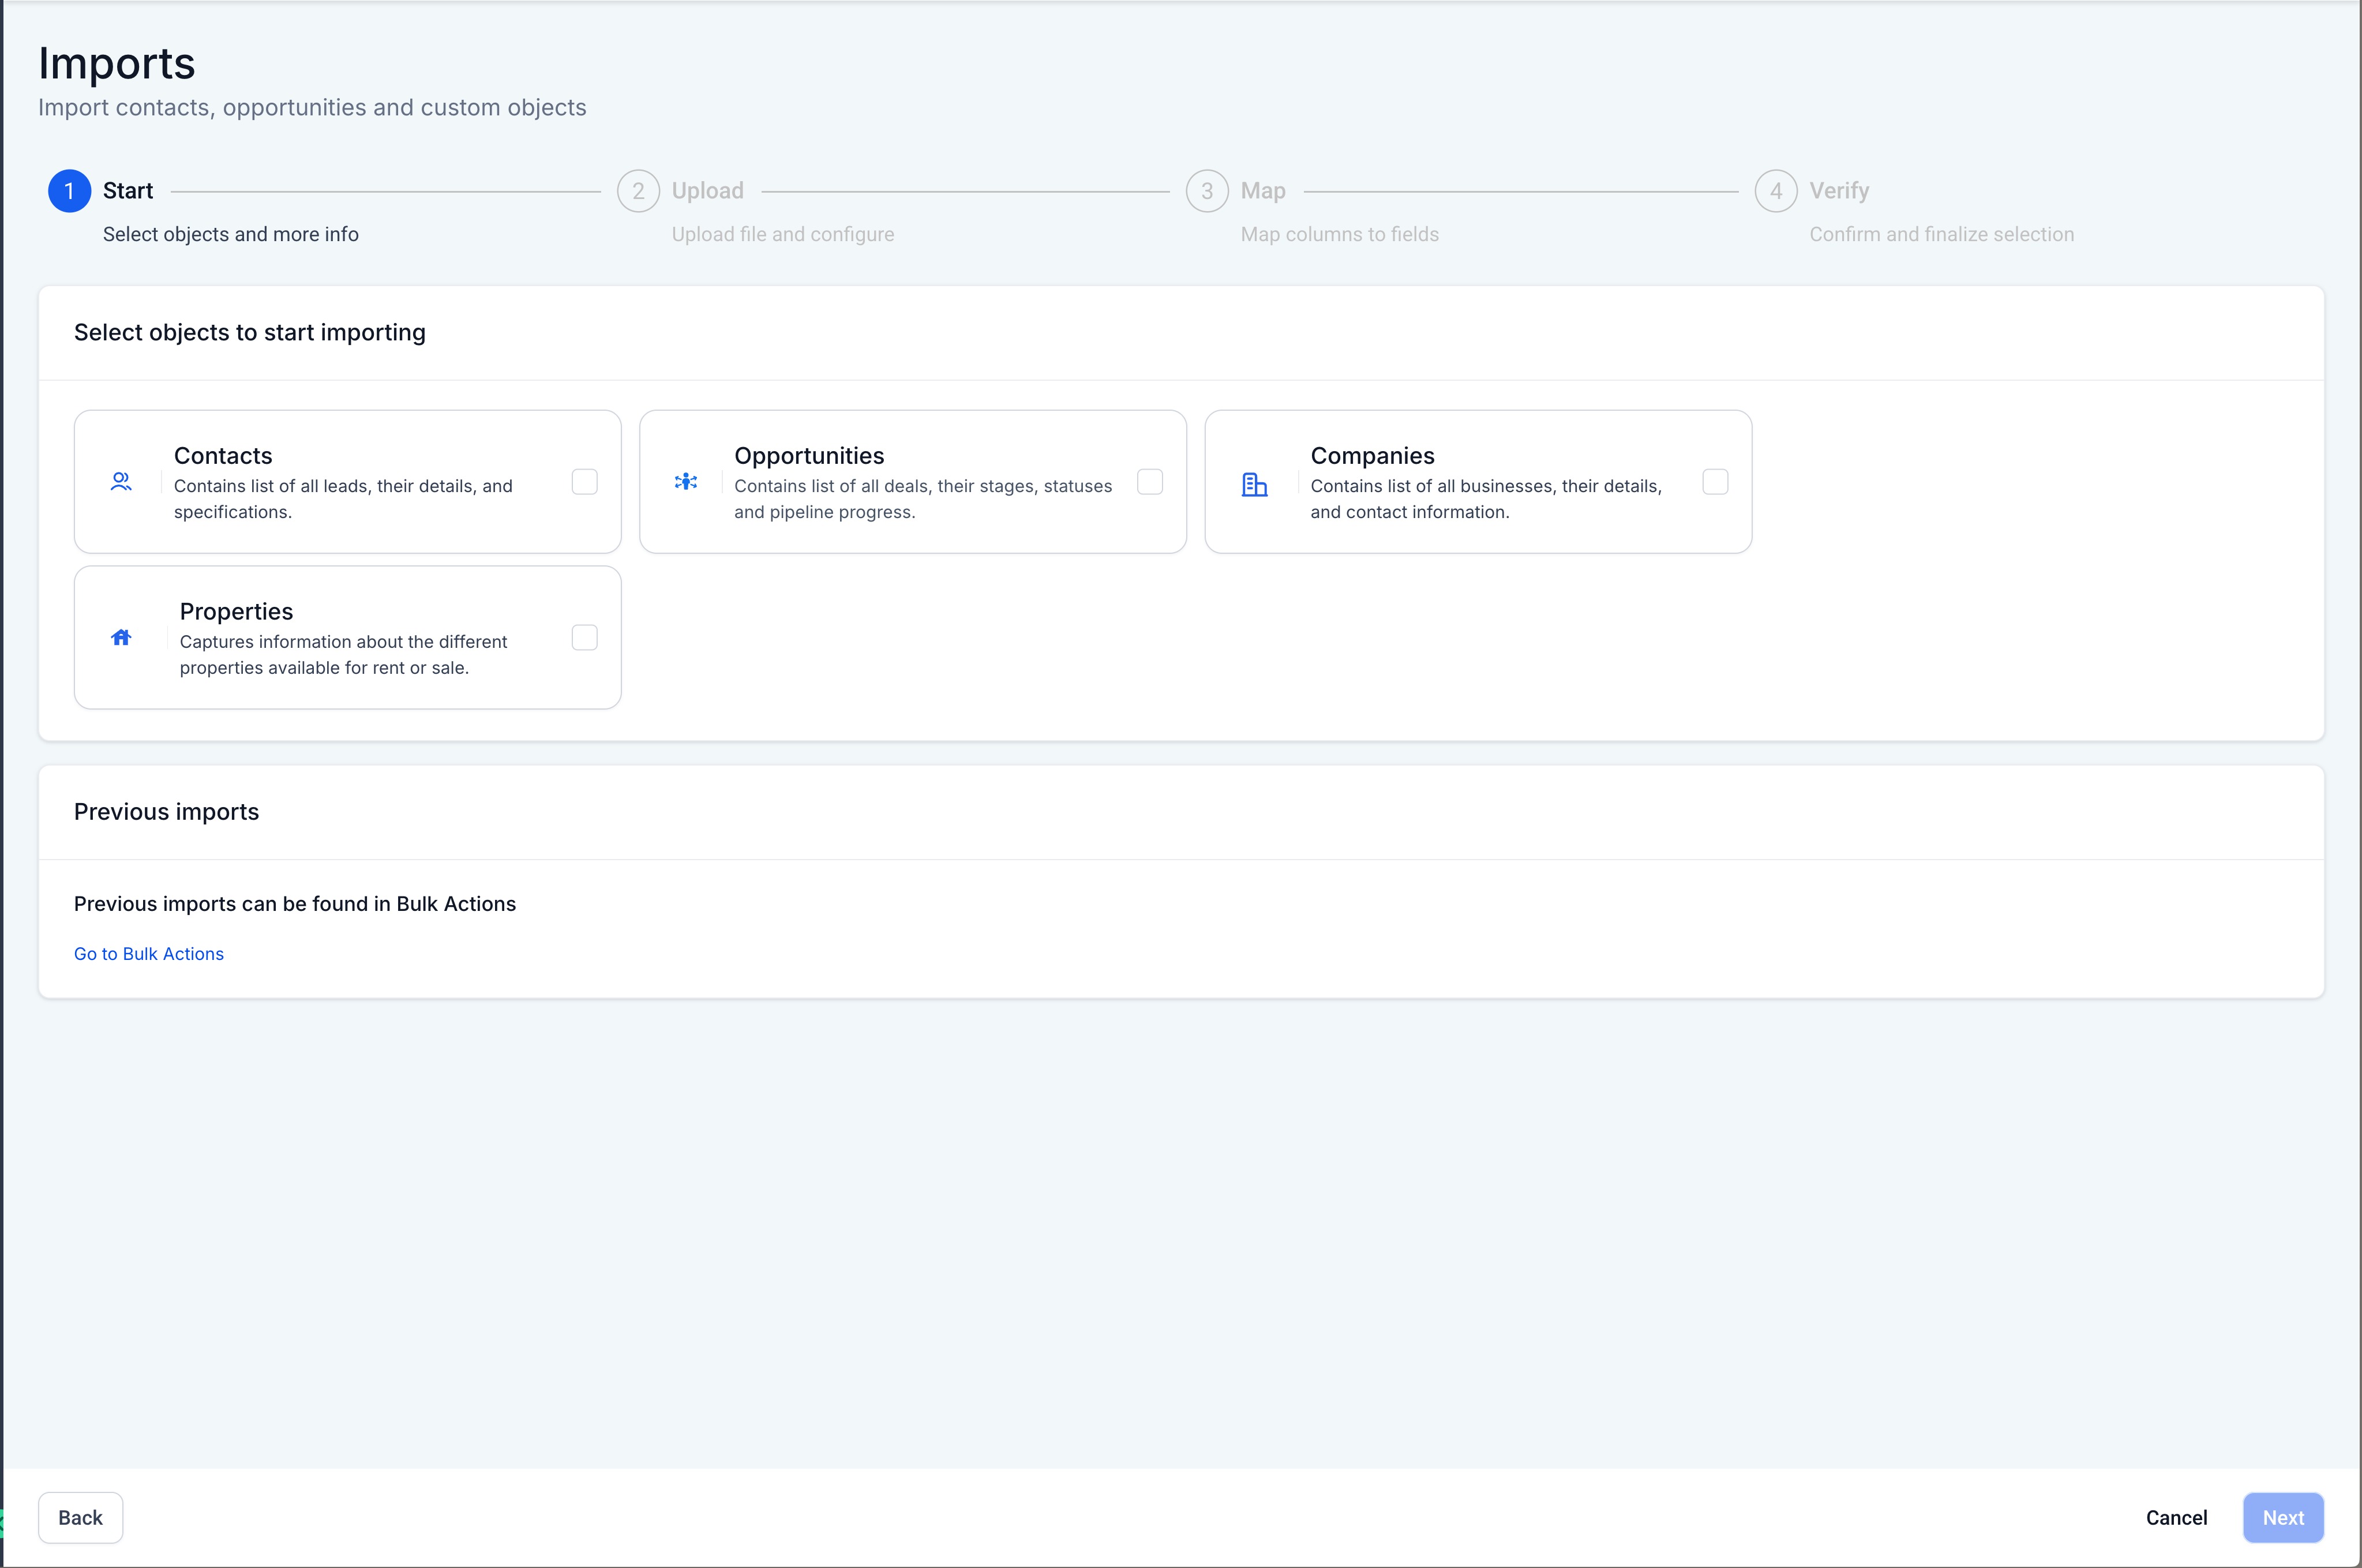The image size is (2362, 1568).
Task: Click the step 4 Verify circle
Action: (1775, 191)
